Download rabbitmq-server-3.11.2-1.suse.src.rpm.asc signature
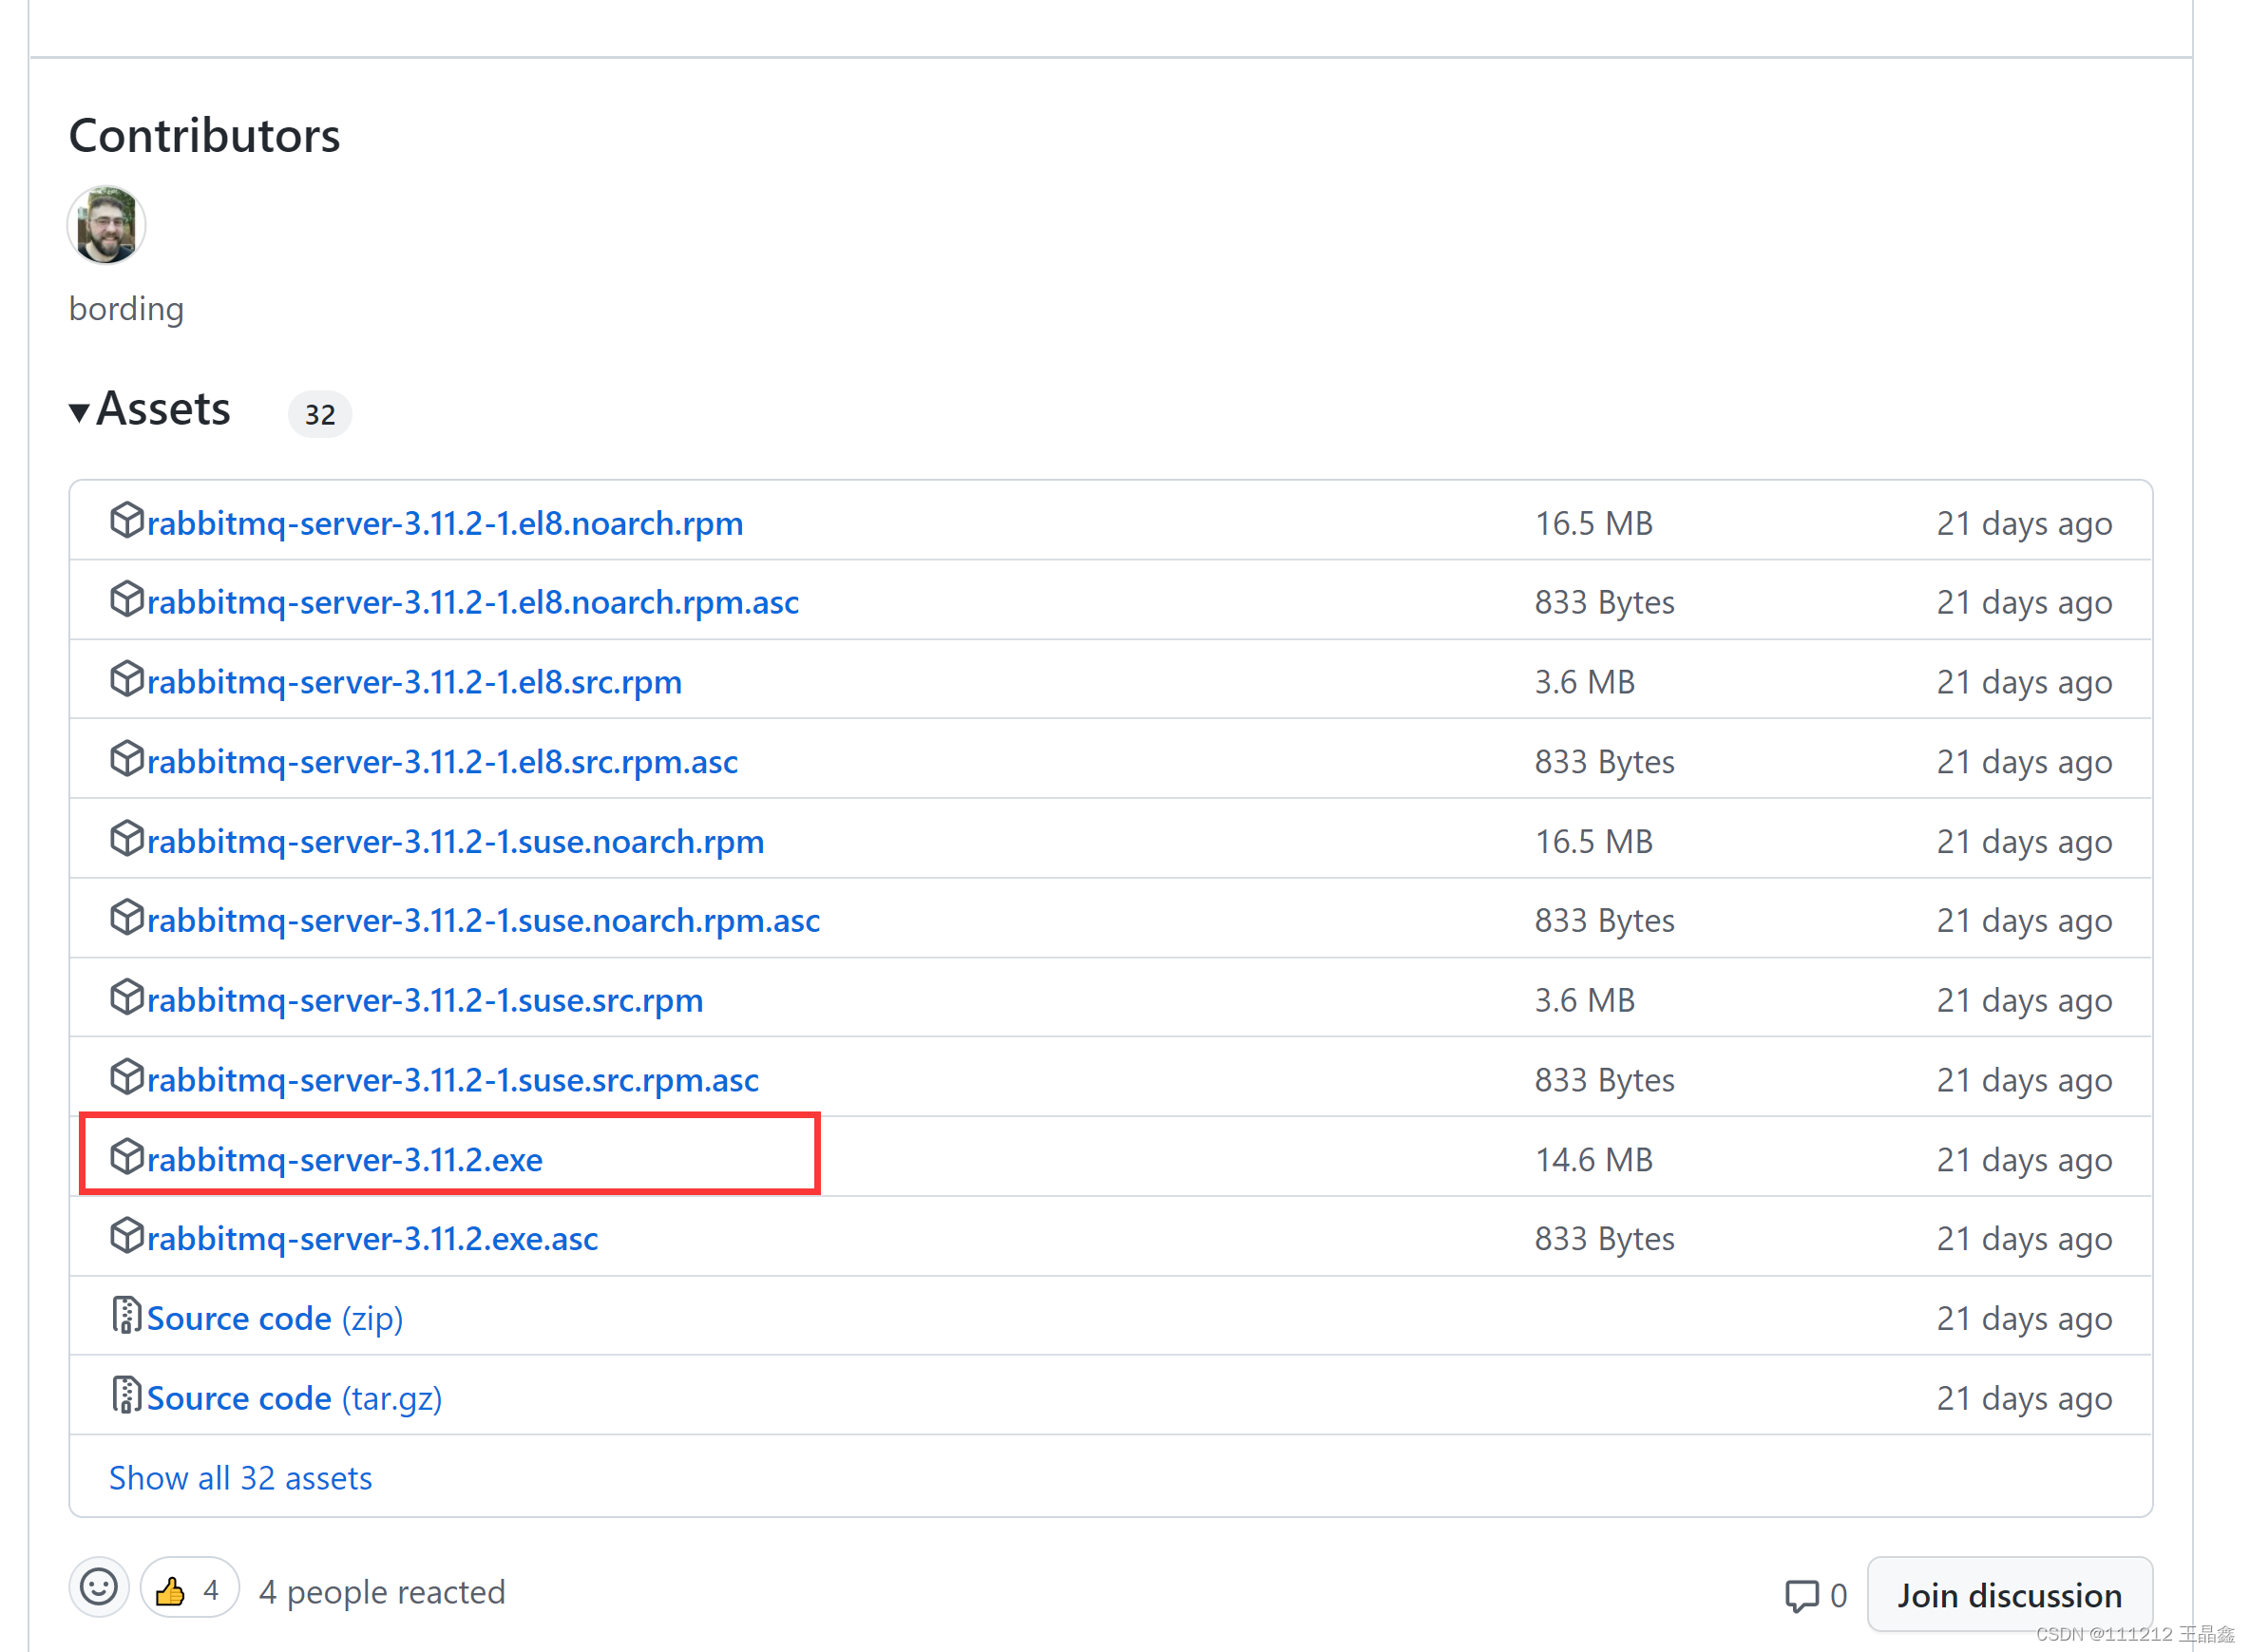Image resolution: width=2250 pixels, height=1652 pixels. point(452,1080)
